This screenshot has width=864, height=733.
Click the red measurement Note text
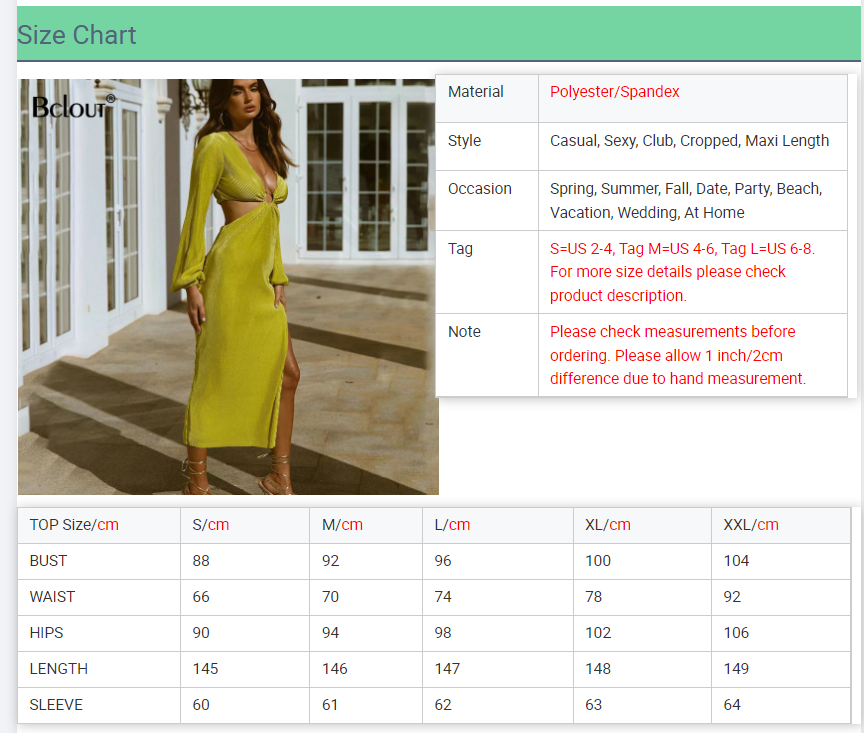(678, 355)
